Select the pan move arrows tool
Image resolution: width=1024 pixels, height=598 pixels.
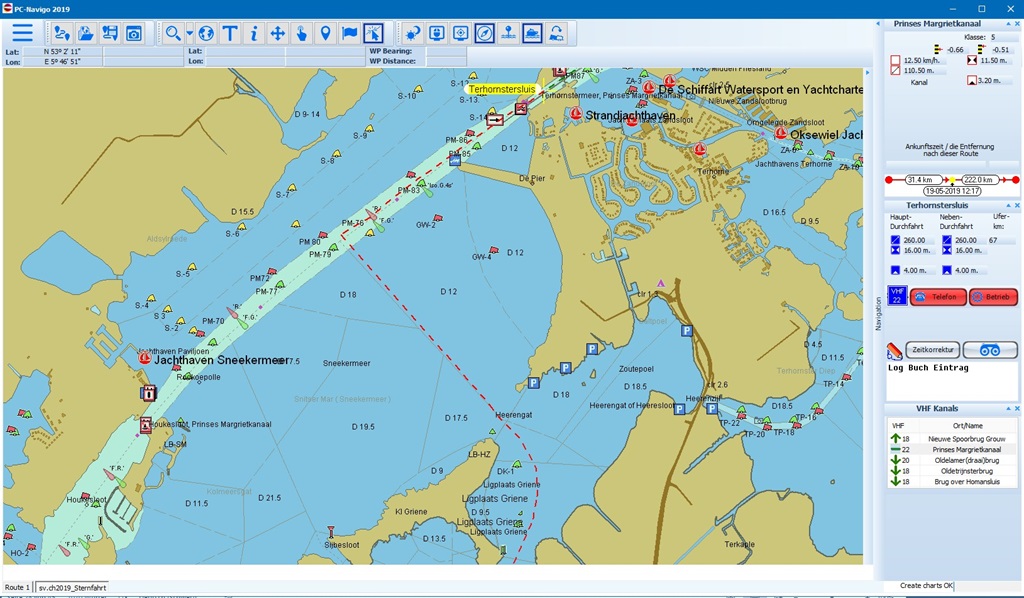pos(278,33)
